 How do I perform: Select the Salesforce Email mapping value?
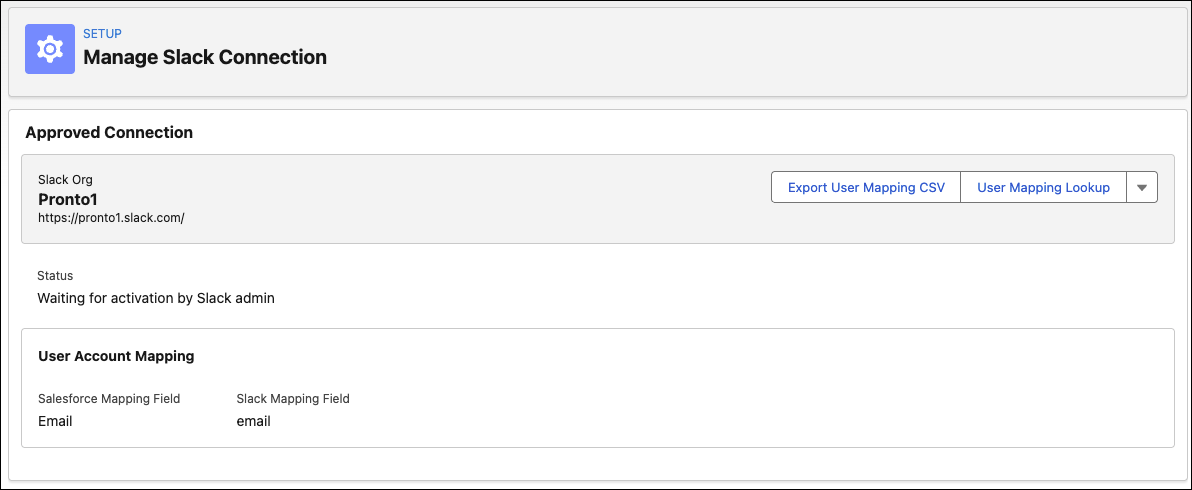pos(55,421)
